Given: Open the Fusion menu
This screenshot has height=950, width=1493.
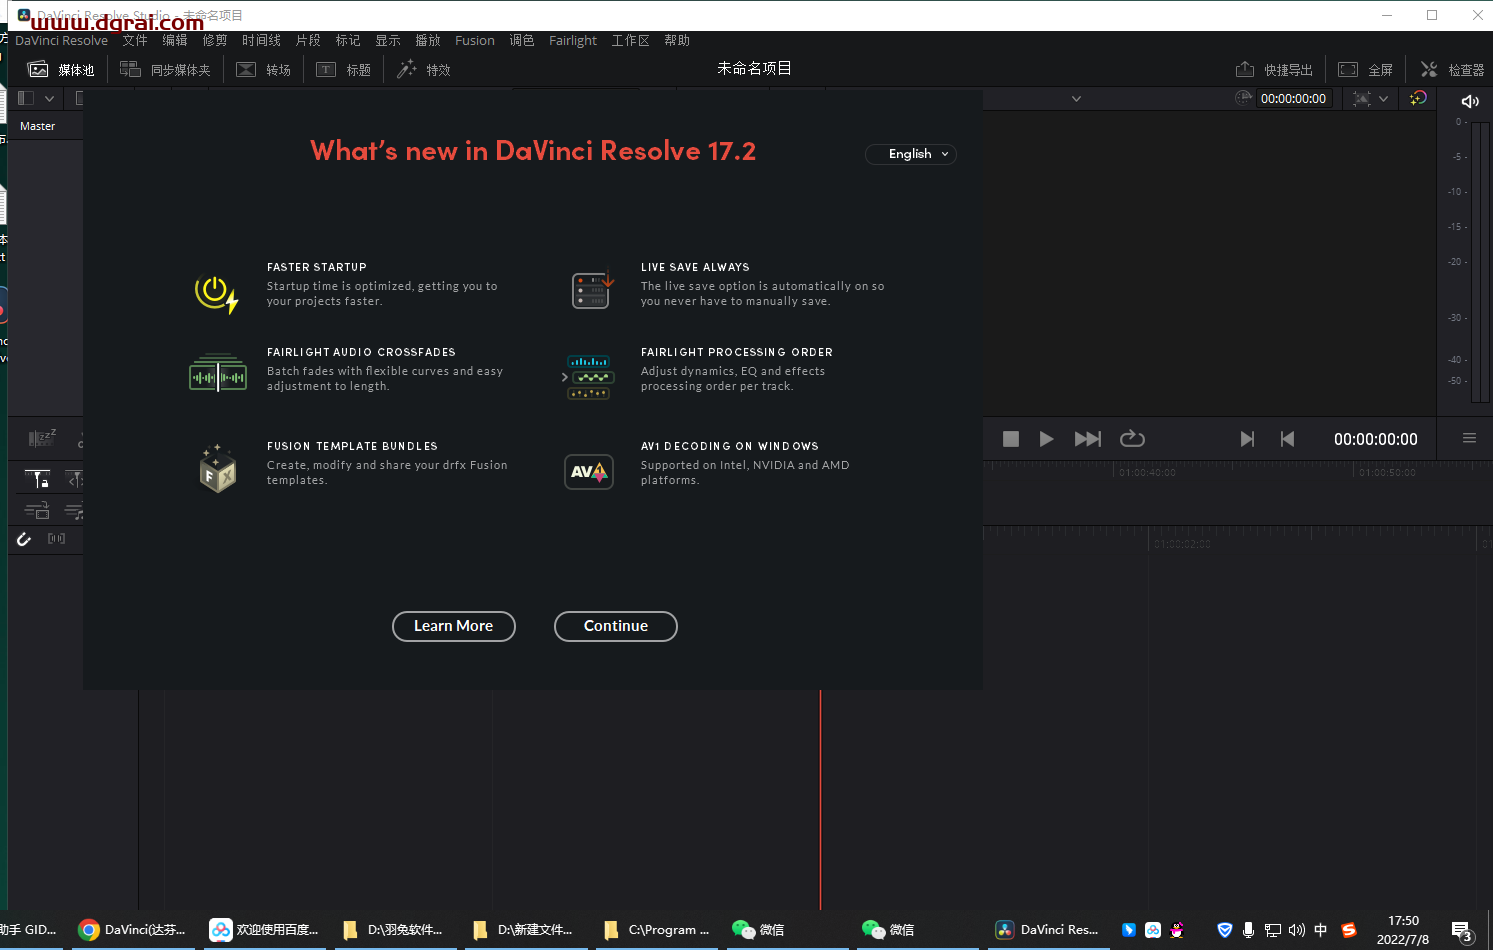Looking at the screenshot, I should click(x=474, y=40).
